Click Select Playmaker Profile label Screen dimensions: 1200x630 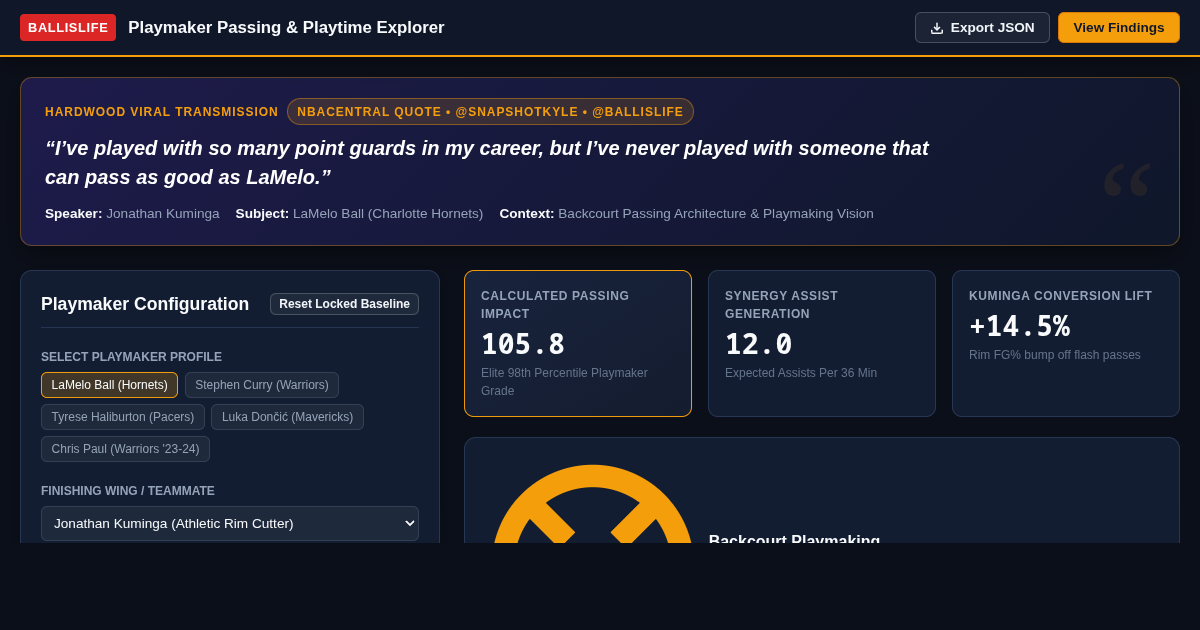coord(131,357)
